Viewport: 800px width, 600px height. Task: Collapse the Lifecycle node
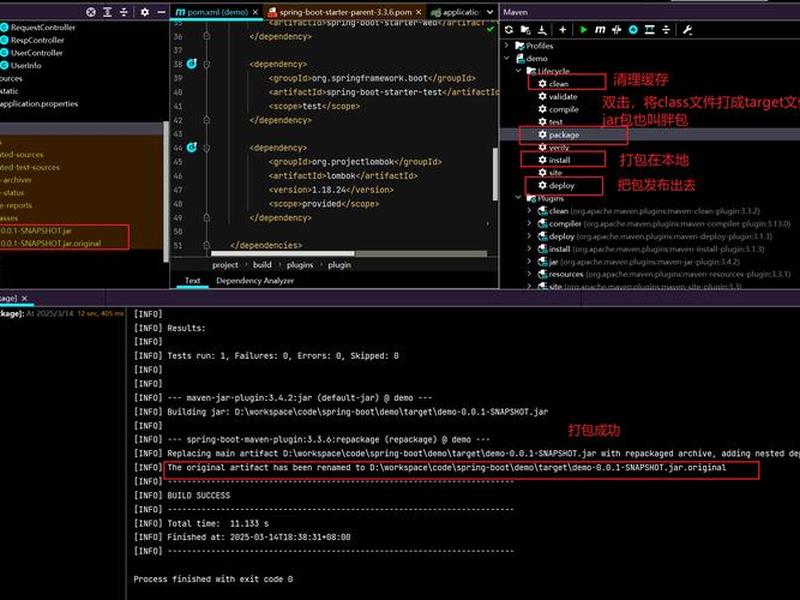(x=518, y=71)
